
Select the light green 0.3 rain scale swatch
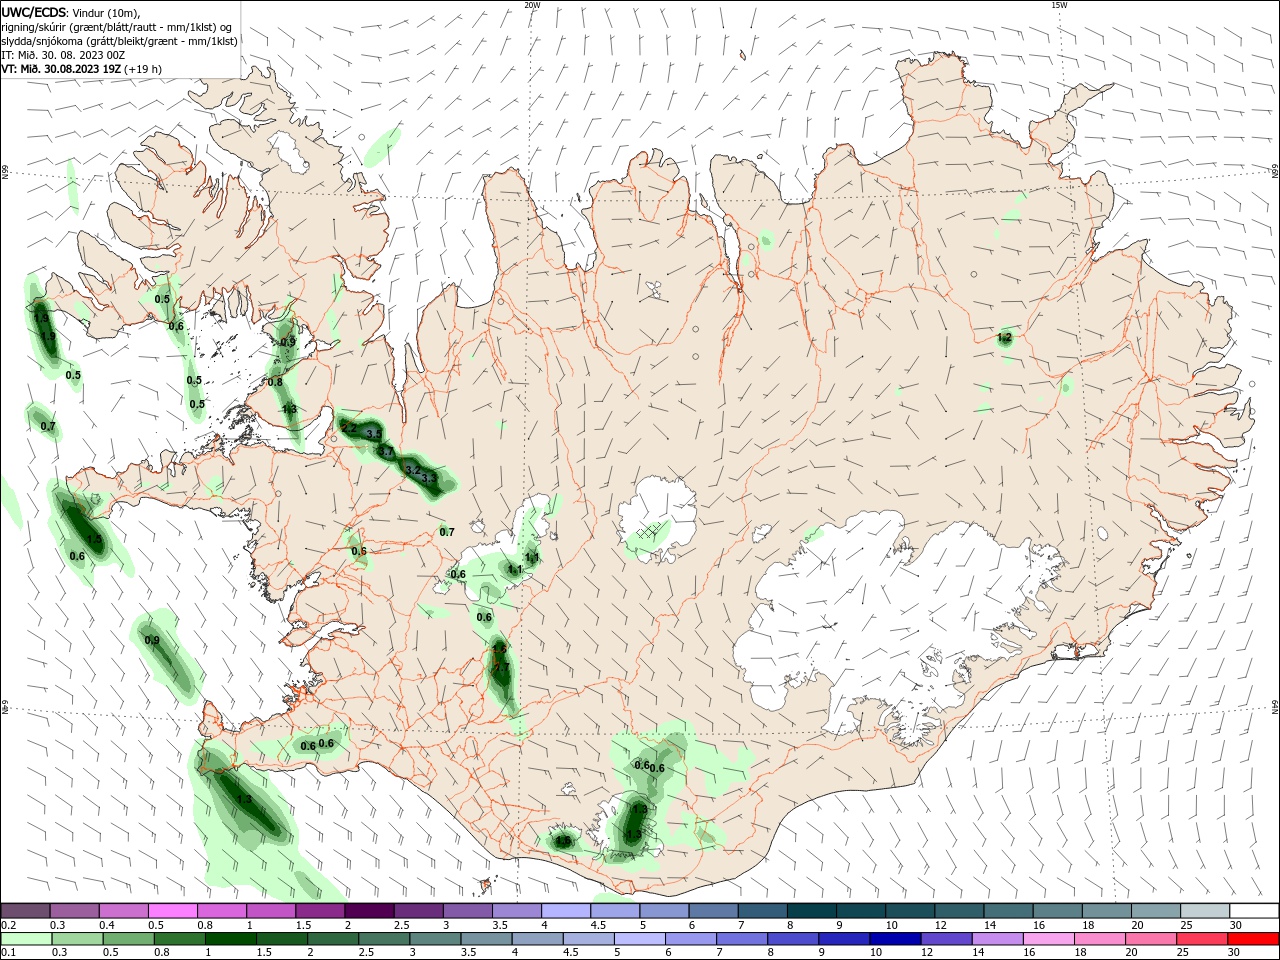pyautogui.click(x=79, y=939)
